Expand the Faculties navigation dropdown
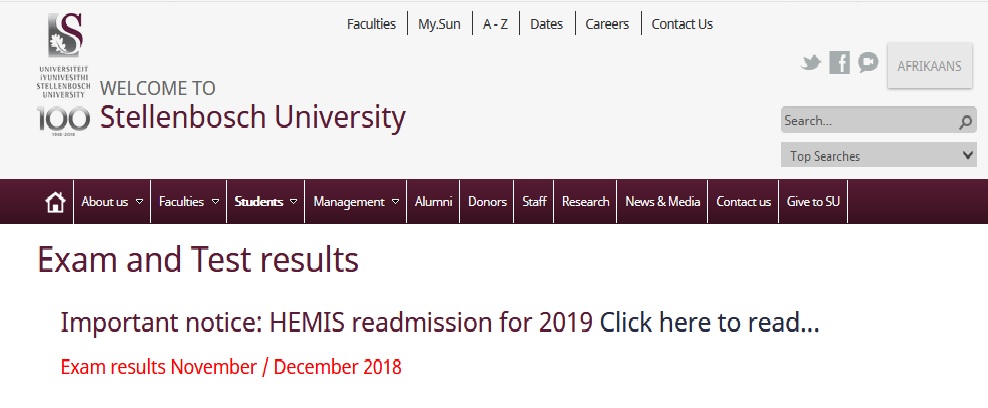Viewport: 988px width, 408px height. point(189,202)
